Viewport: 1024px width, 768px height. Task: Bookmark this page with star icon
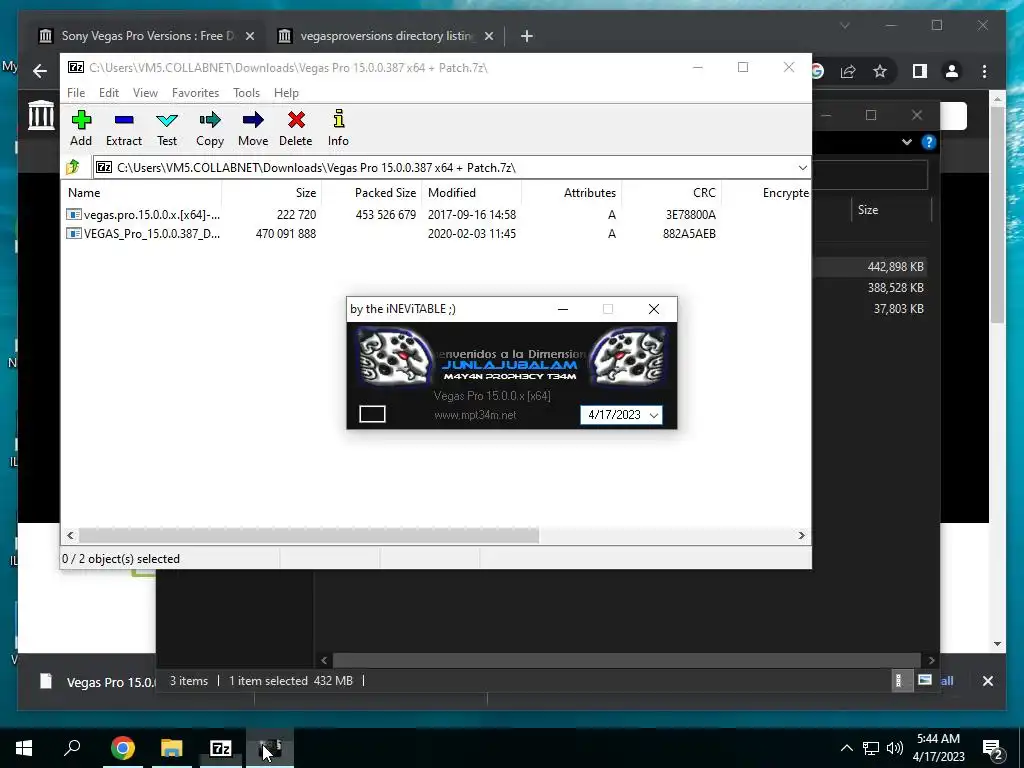(x=880, y=71)
